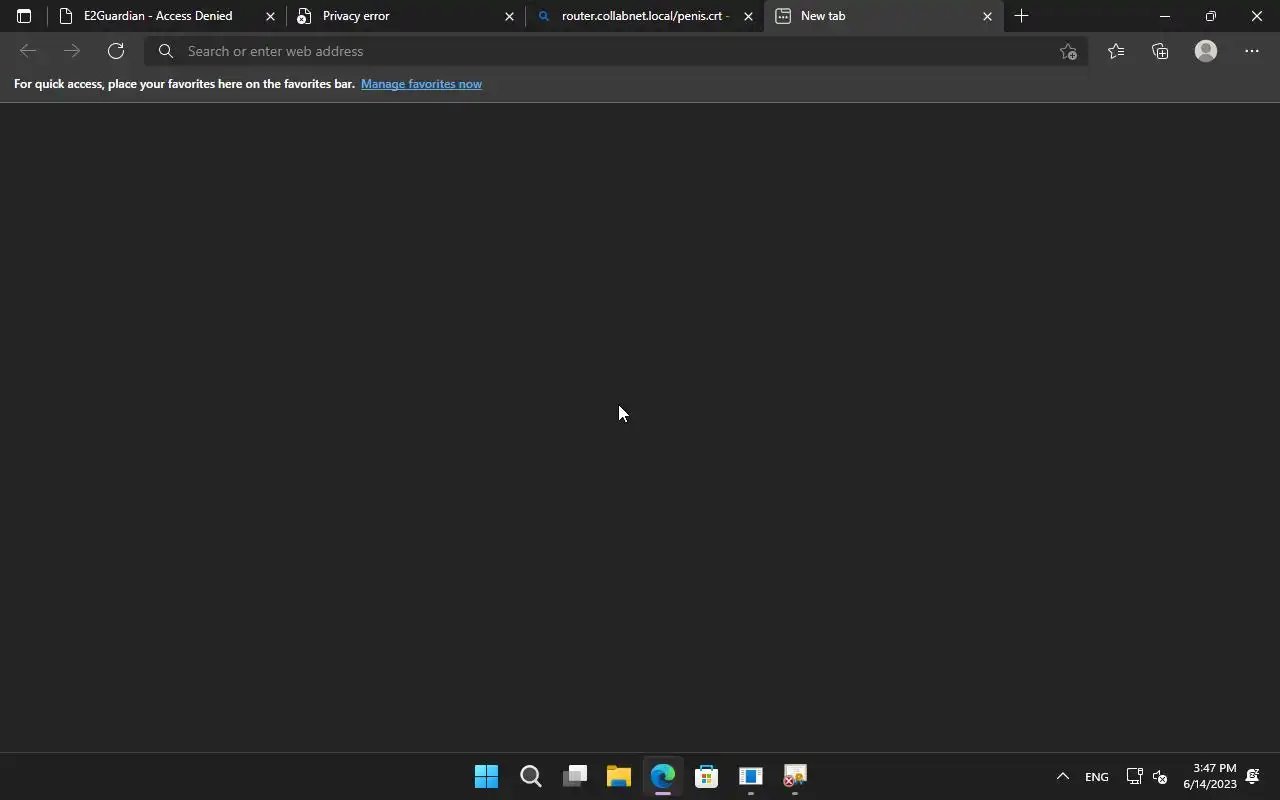Close the Privacy error tab
This screenshot has width=1280, height=800.
(509, 16)
